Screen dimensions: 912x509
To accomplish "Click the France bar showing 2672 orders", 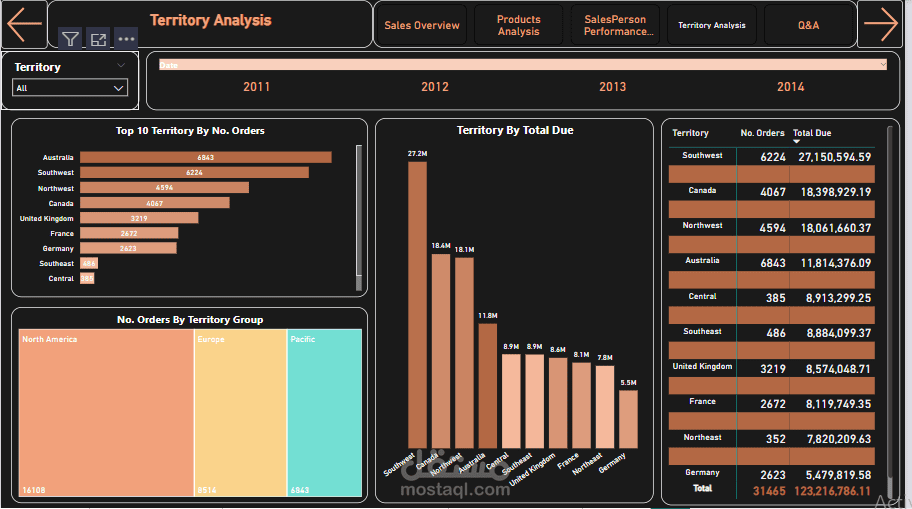I will [129, 233].
